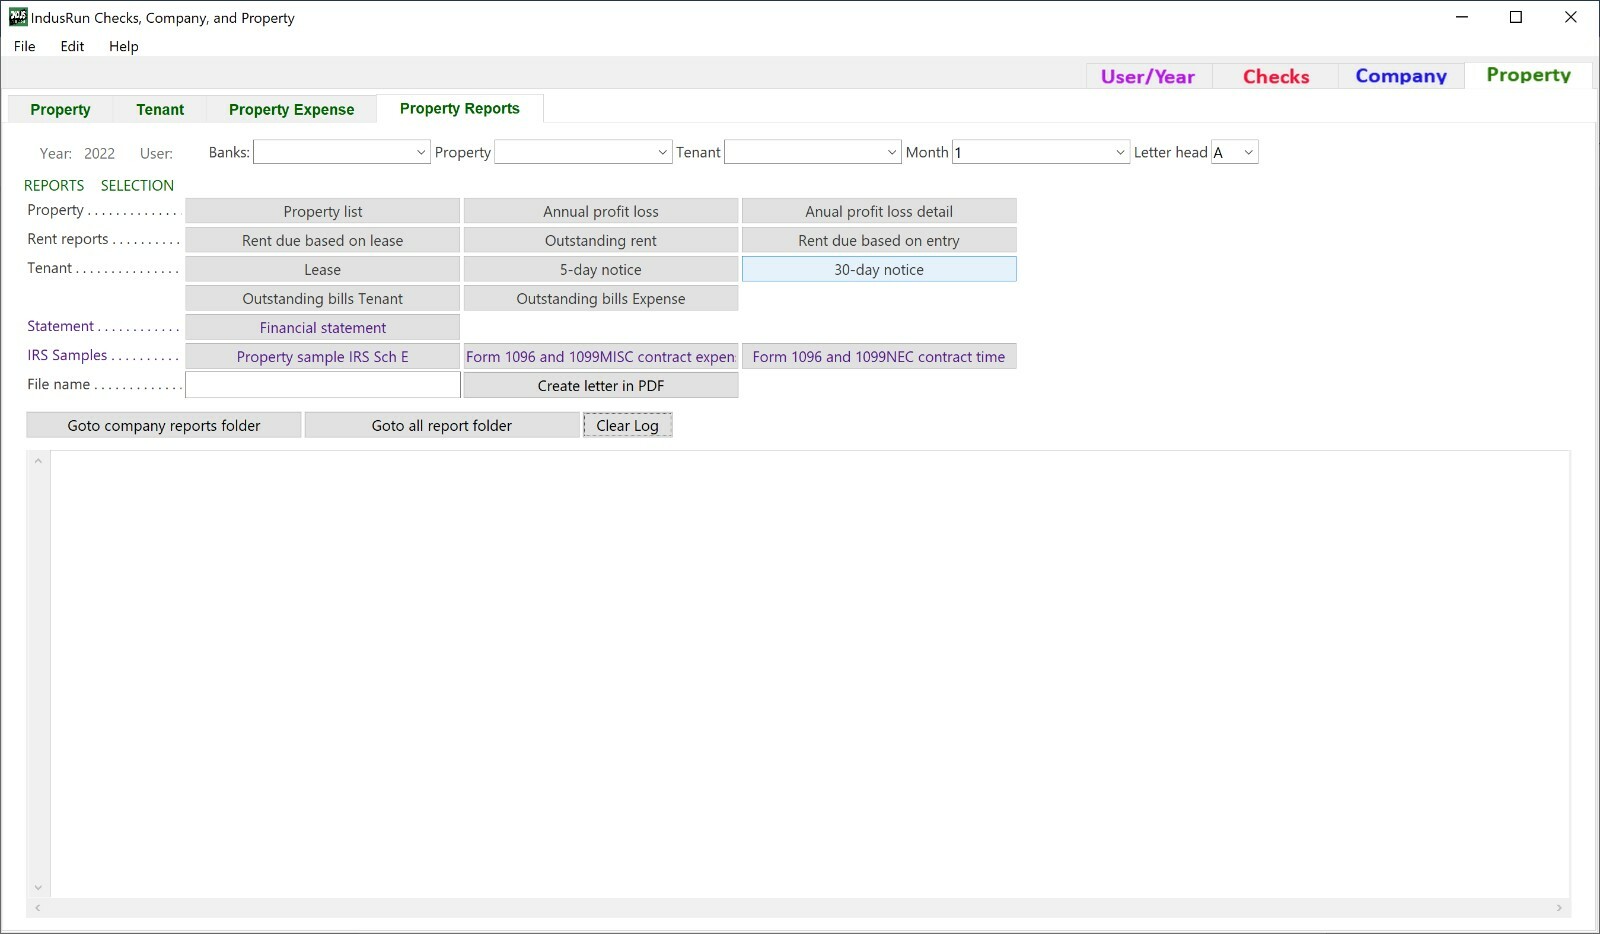This screenshot has height=934, width=1600.
Task: Select the Property top-level tab in the colored tab bar
Action: click(1528, 75)
